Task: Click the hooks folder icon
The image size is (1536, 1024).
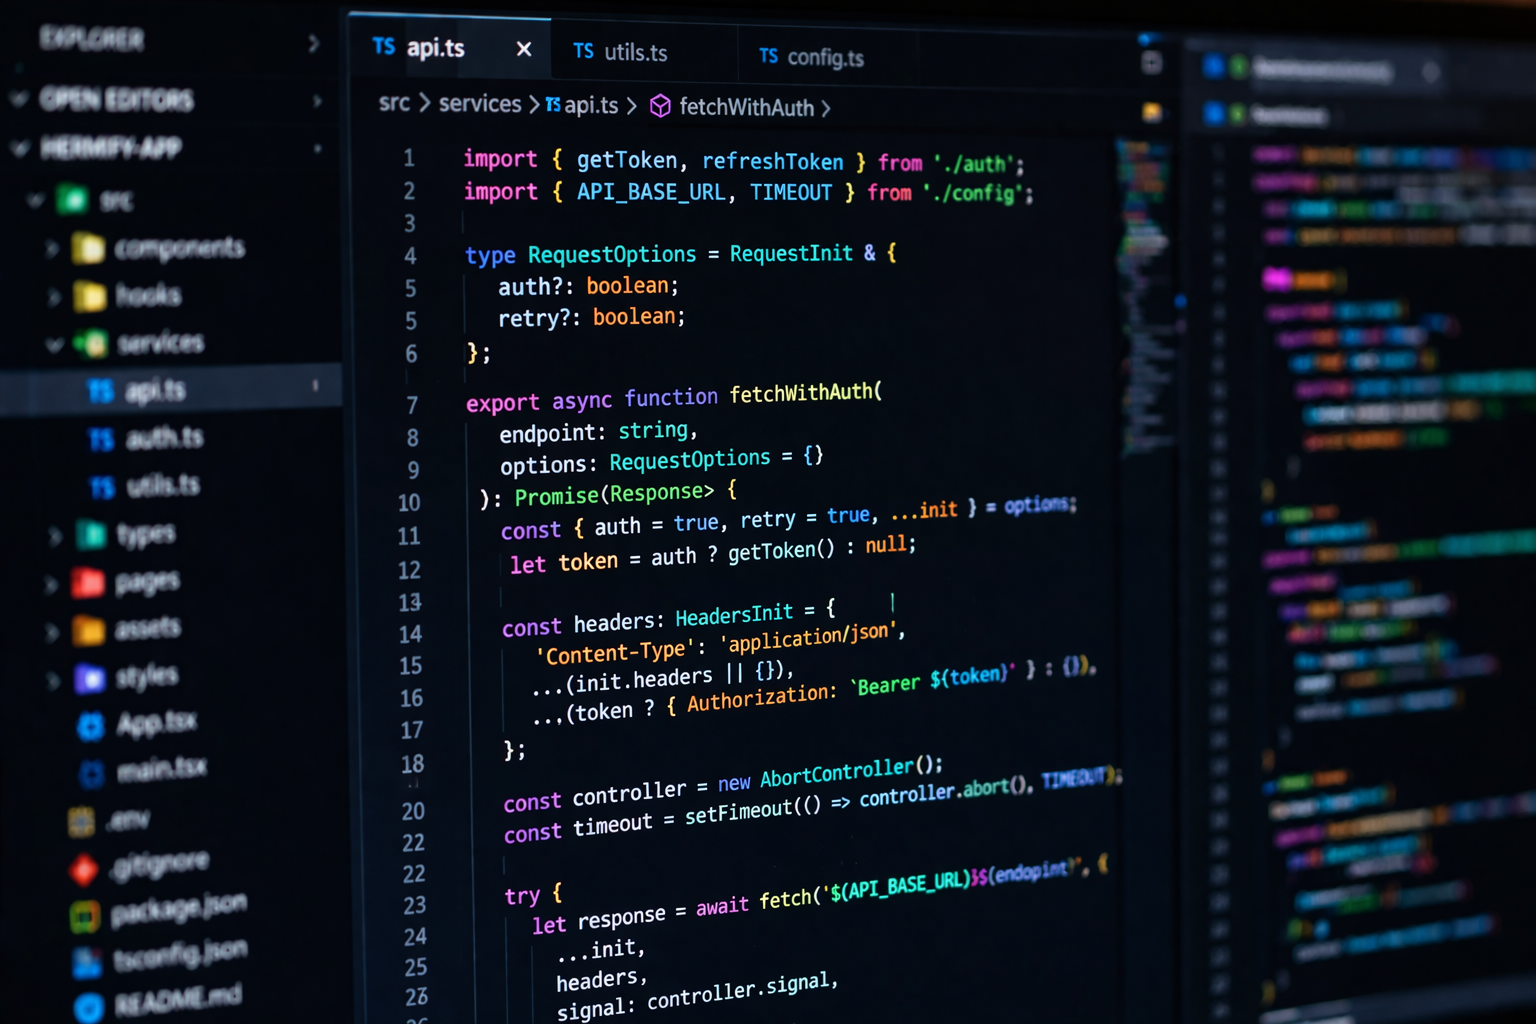Action: tap(90, 296)
